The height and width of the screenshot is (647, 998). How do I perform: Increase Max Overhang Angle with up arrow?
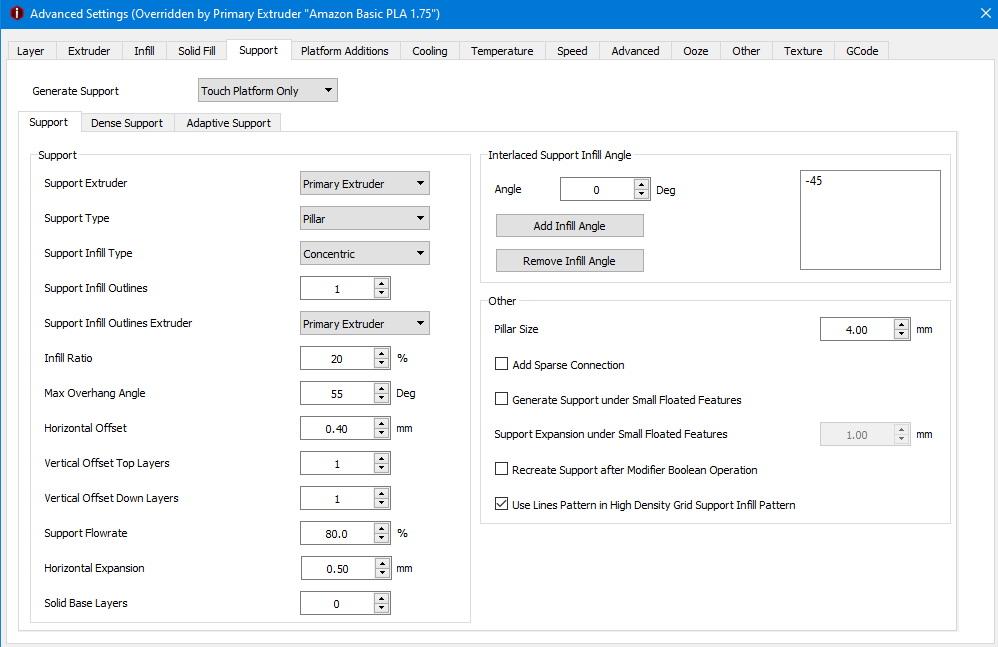point(381,388)
